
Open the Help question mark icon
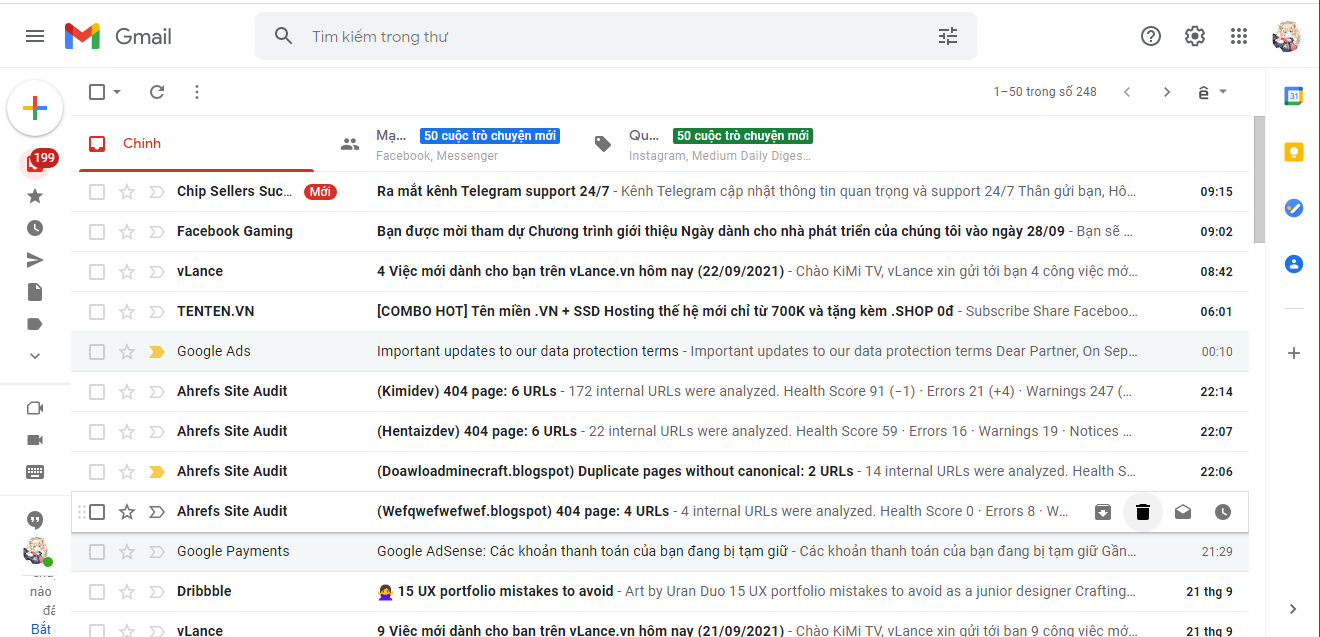pyautogui.click(x=1151, y=36)
